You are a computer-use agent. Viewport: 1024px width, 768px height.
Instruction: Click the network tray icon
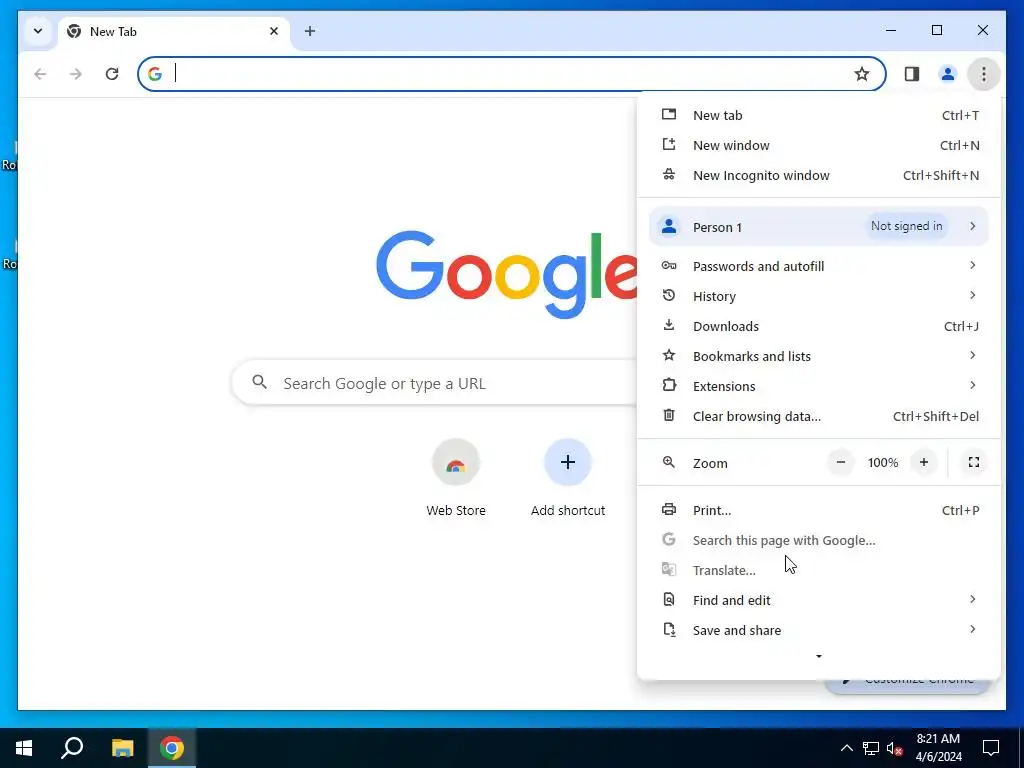point(871,748)
